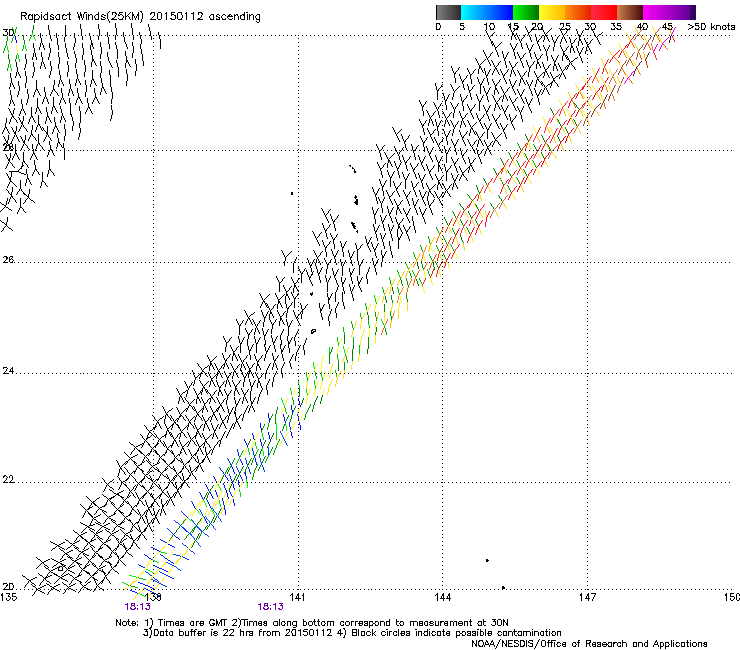Screen dimensions: 740x650
Task: Click legend tick label '35'
Action: pos(616,27)
